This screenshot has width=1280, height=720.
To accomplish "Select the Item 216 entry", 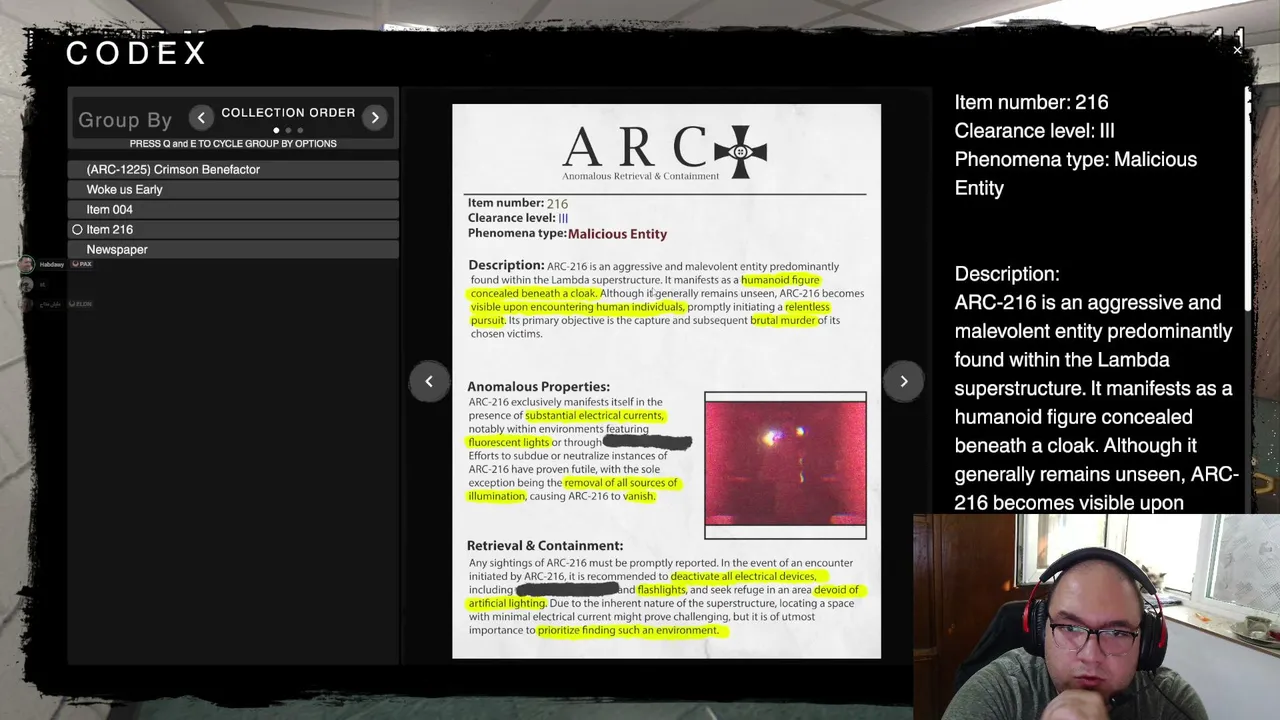I will [233, 229].
